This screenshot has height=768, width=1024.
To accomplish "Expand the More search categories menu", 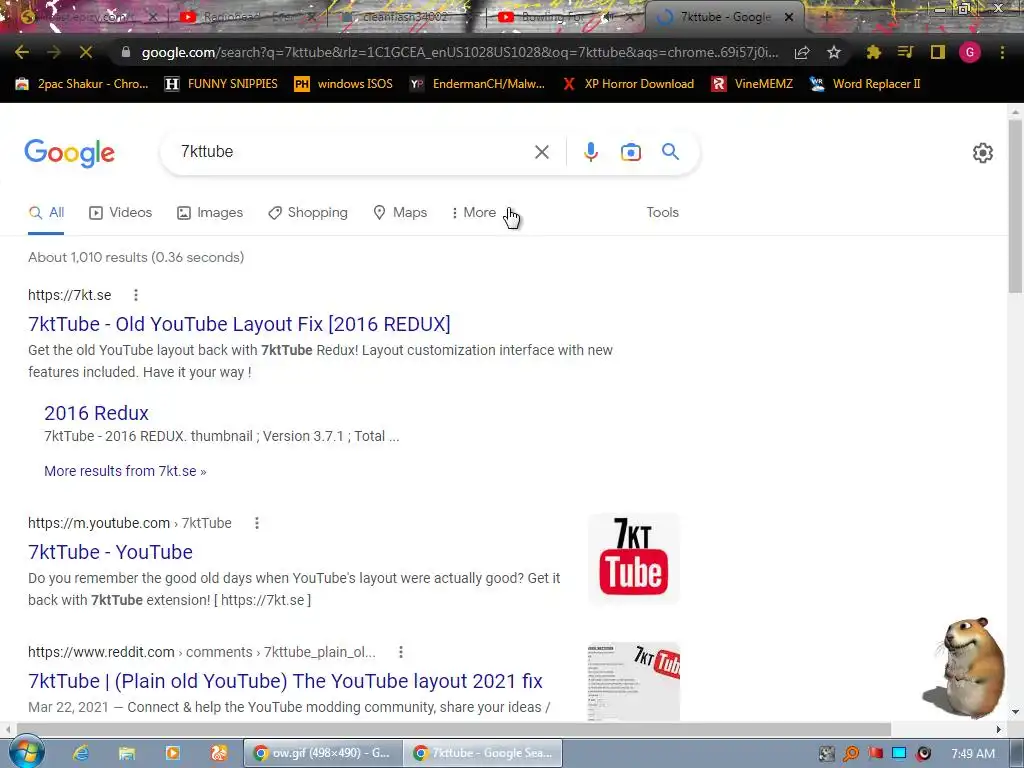I will (x=474, y=213).
